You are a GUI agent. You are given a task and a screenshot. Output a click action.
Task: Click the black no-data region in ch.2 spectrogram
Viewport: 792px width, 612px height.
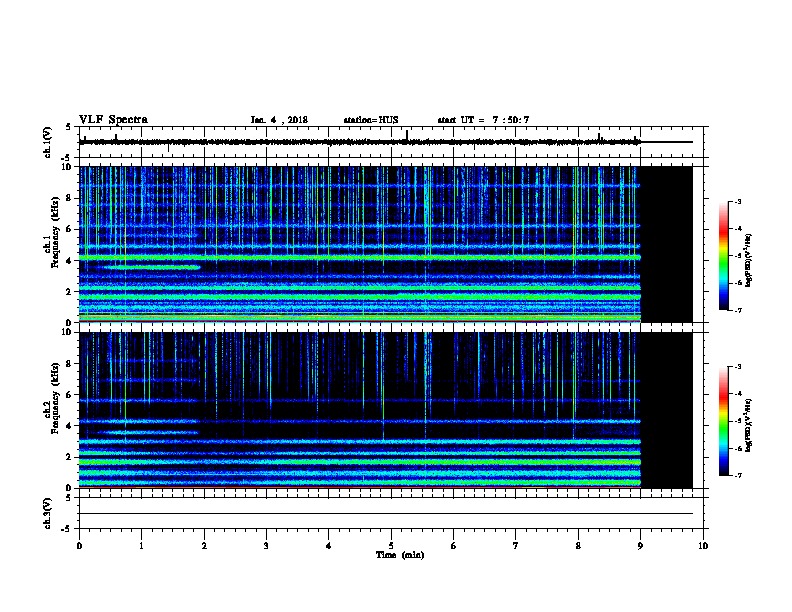667,410
